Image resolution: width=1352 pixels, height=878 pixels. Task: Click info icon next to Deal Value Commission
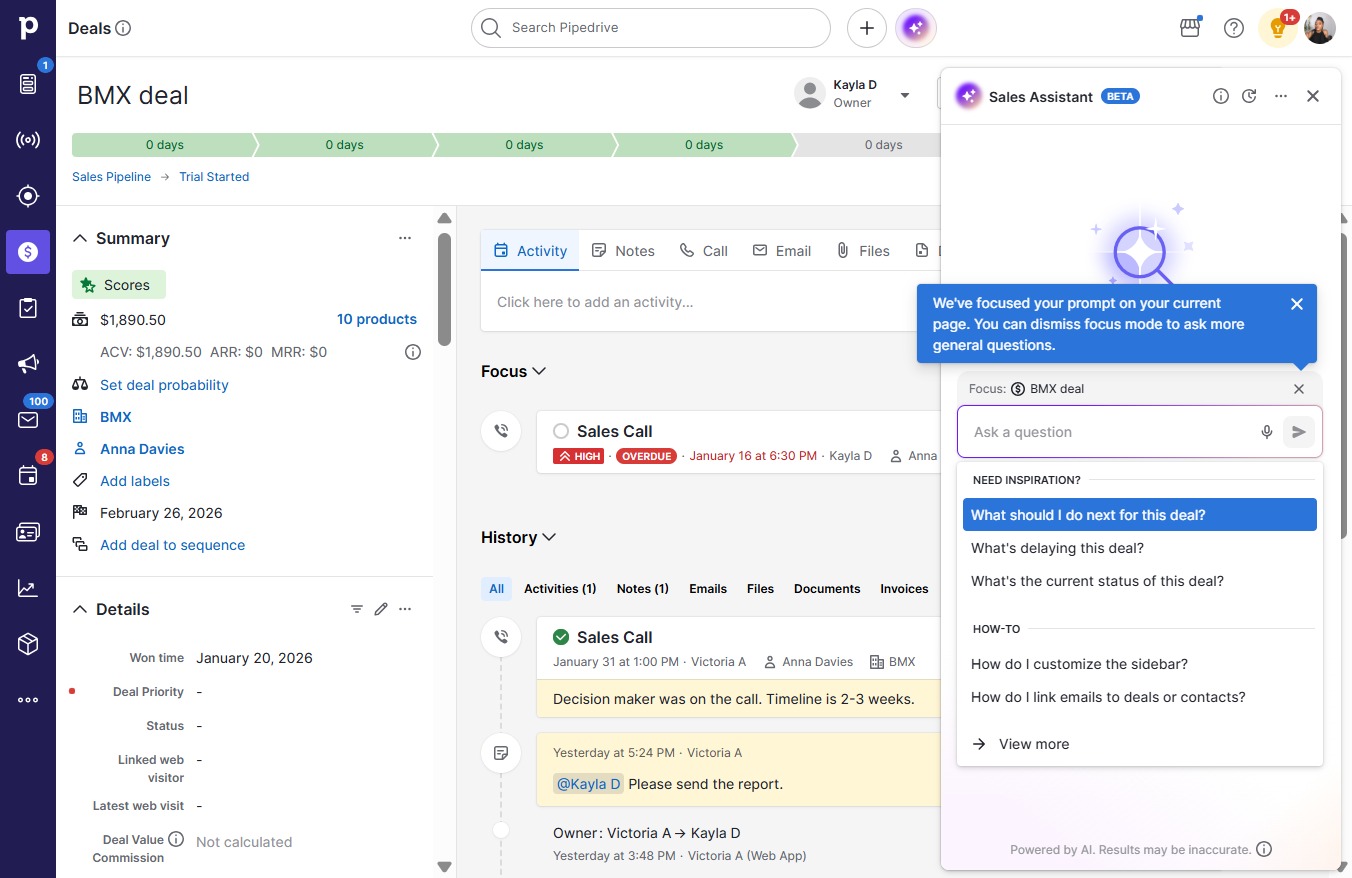click(176, 839)
